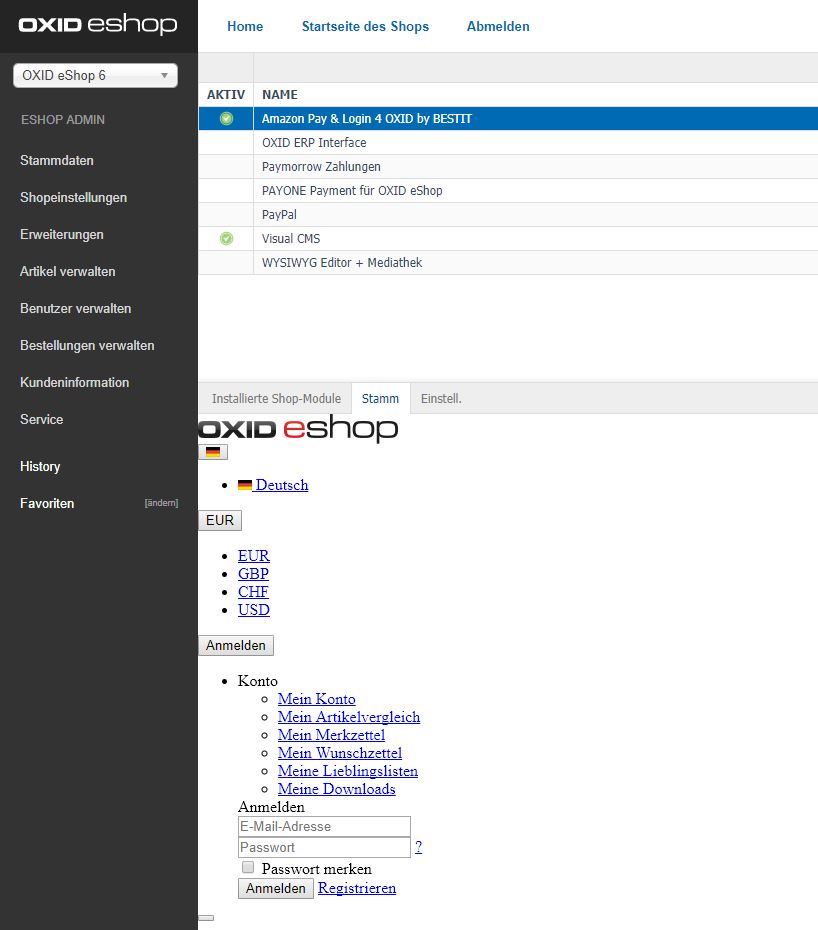
Task: Click the OXID eShop logo in preview pane
Action: pyautogui.click(x=298, y=430)
